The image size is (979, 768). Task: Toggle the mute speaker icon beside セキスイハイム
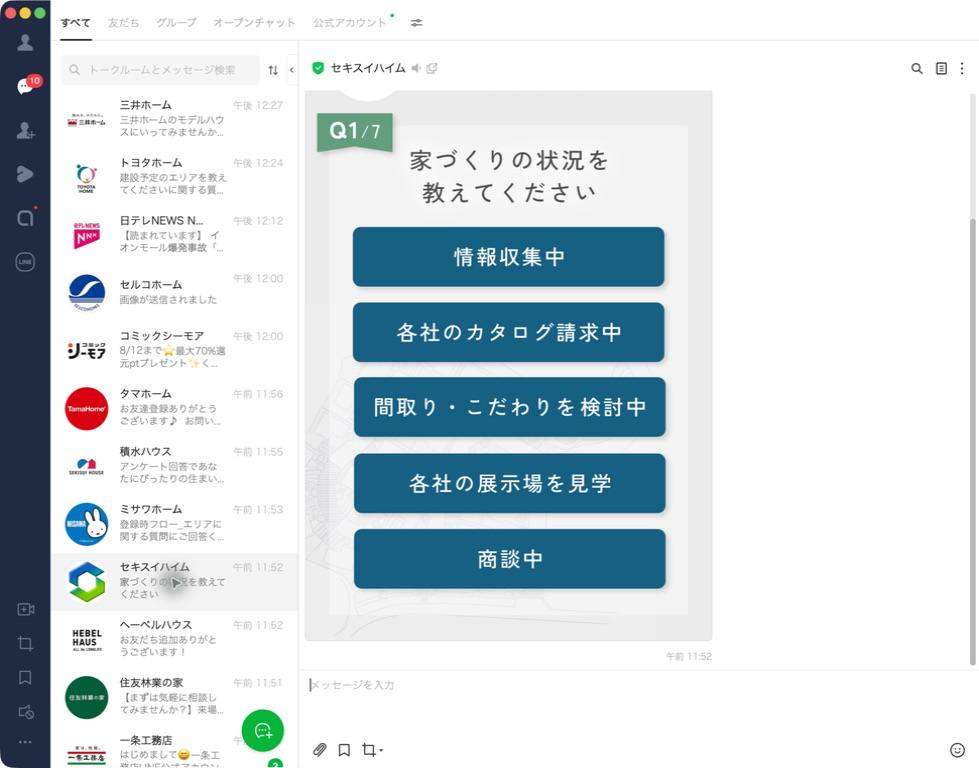(x=416, y=68)
